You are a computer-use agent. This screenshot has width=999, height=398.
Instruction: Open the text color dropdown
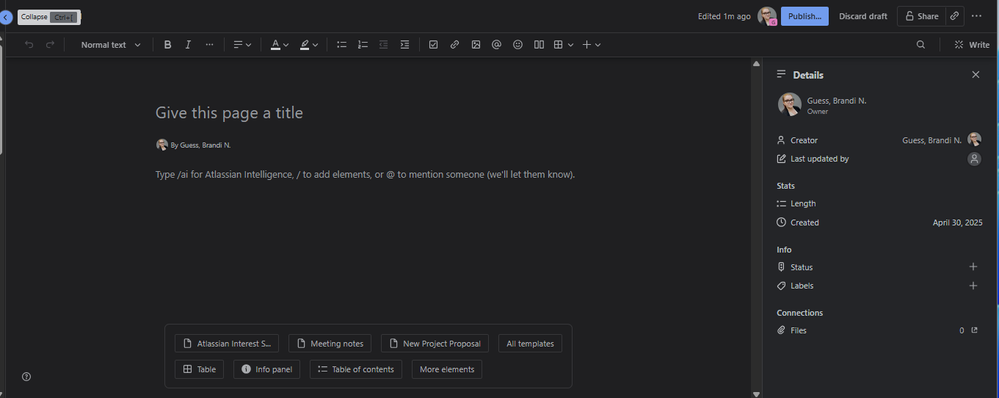pyautogui.click(x=279, y=45)
